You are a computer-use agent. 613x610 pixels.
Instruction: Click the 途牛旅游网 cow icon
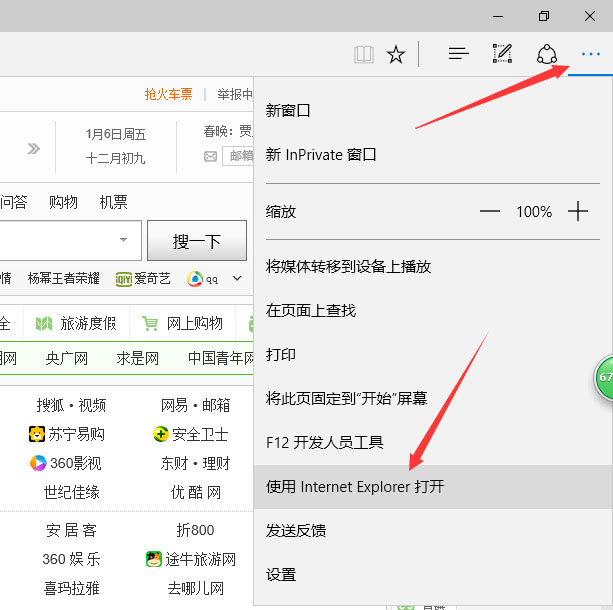tap(154, 559)
